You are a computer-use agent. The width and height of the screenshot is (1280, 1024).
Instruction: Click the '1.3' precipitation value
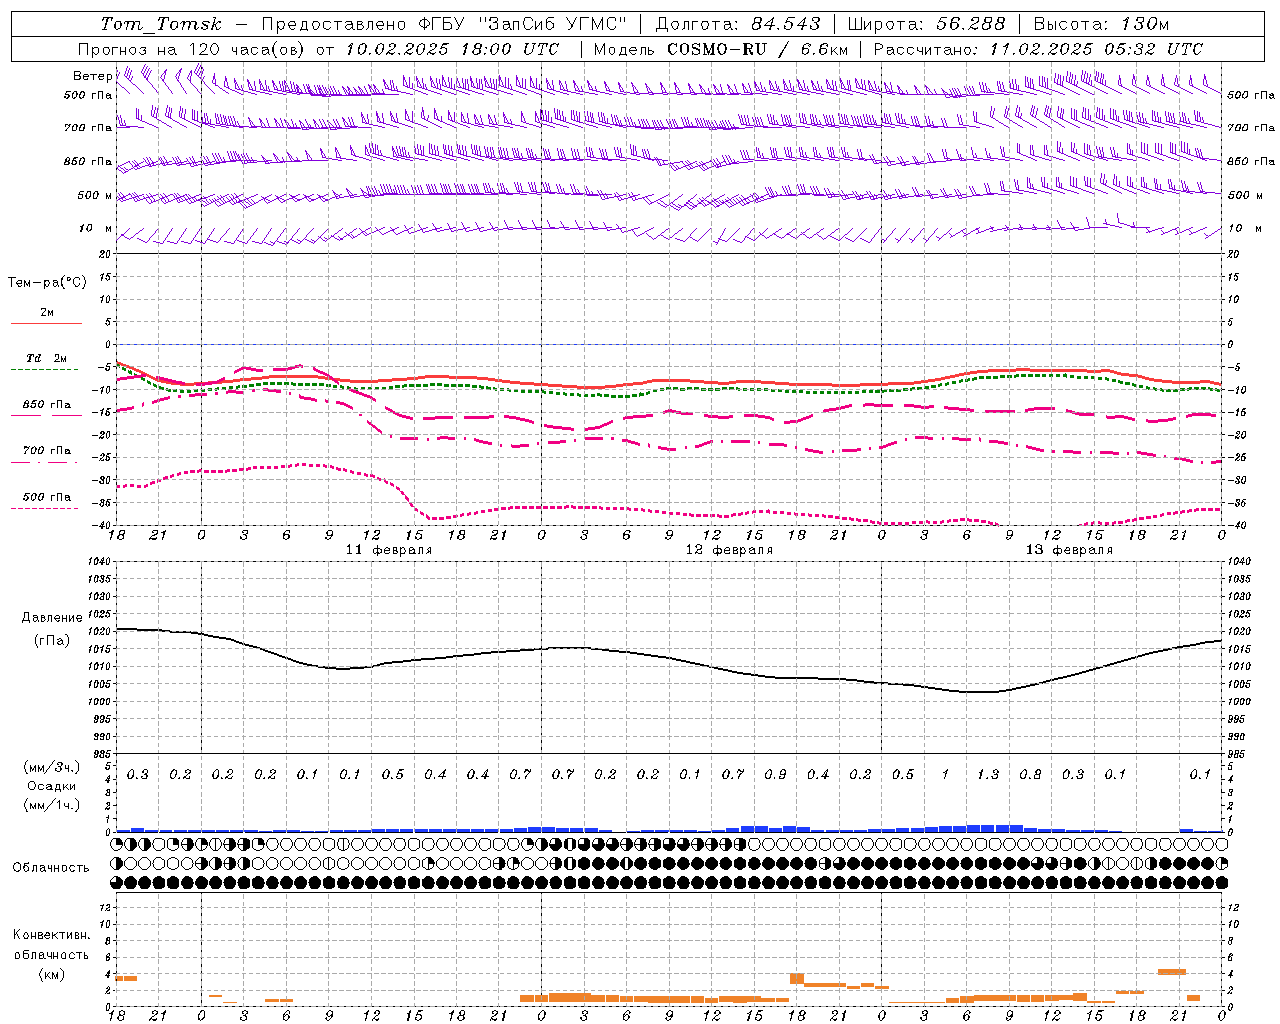pyautogui.click(x=987, y=775)
